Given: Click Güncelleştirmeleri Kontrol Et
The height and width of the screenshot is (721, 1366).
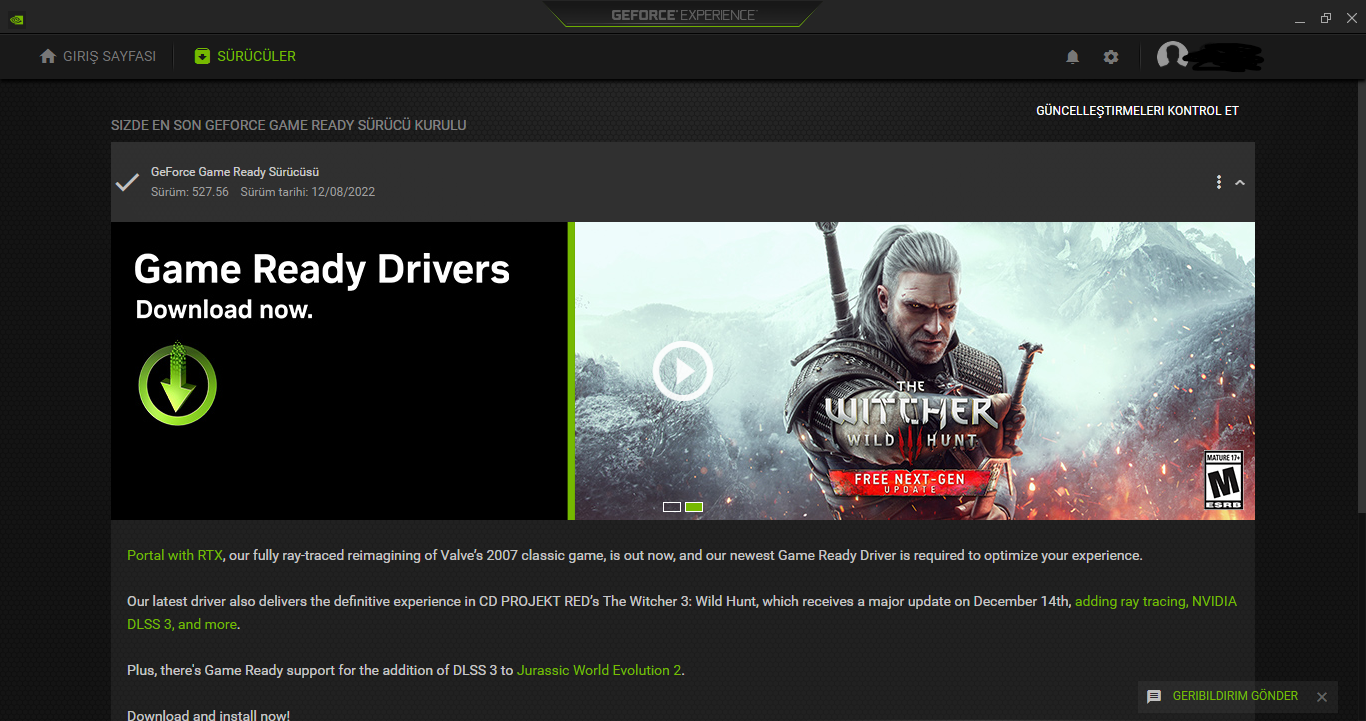Looking at the screenshot, I should tap(1137, 111).
